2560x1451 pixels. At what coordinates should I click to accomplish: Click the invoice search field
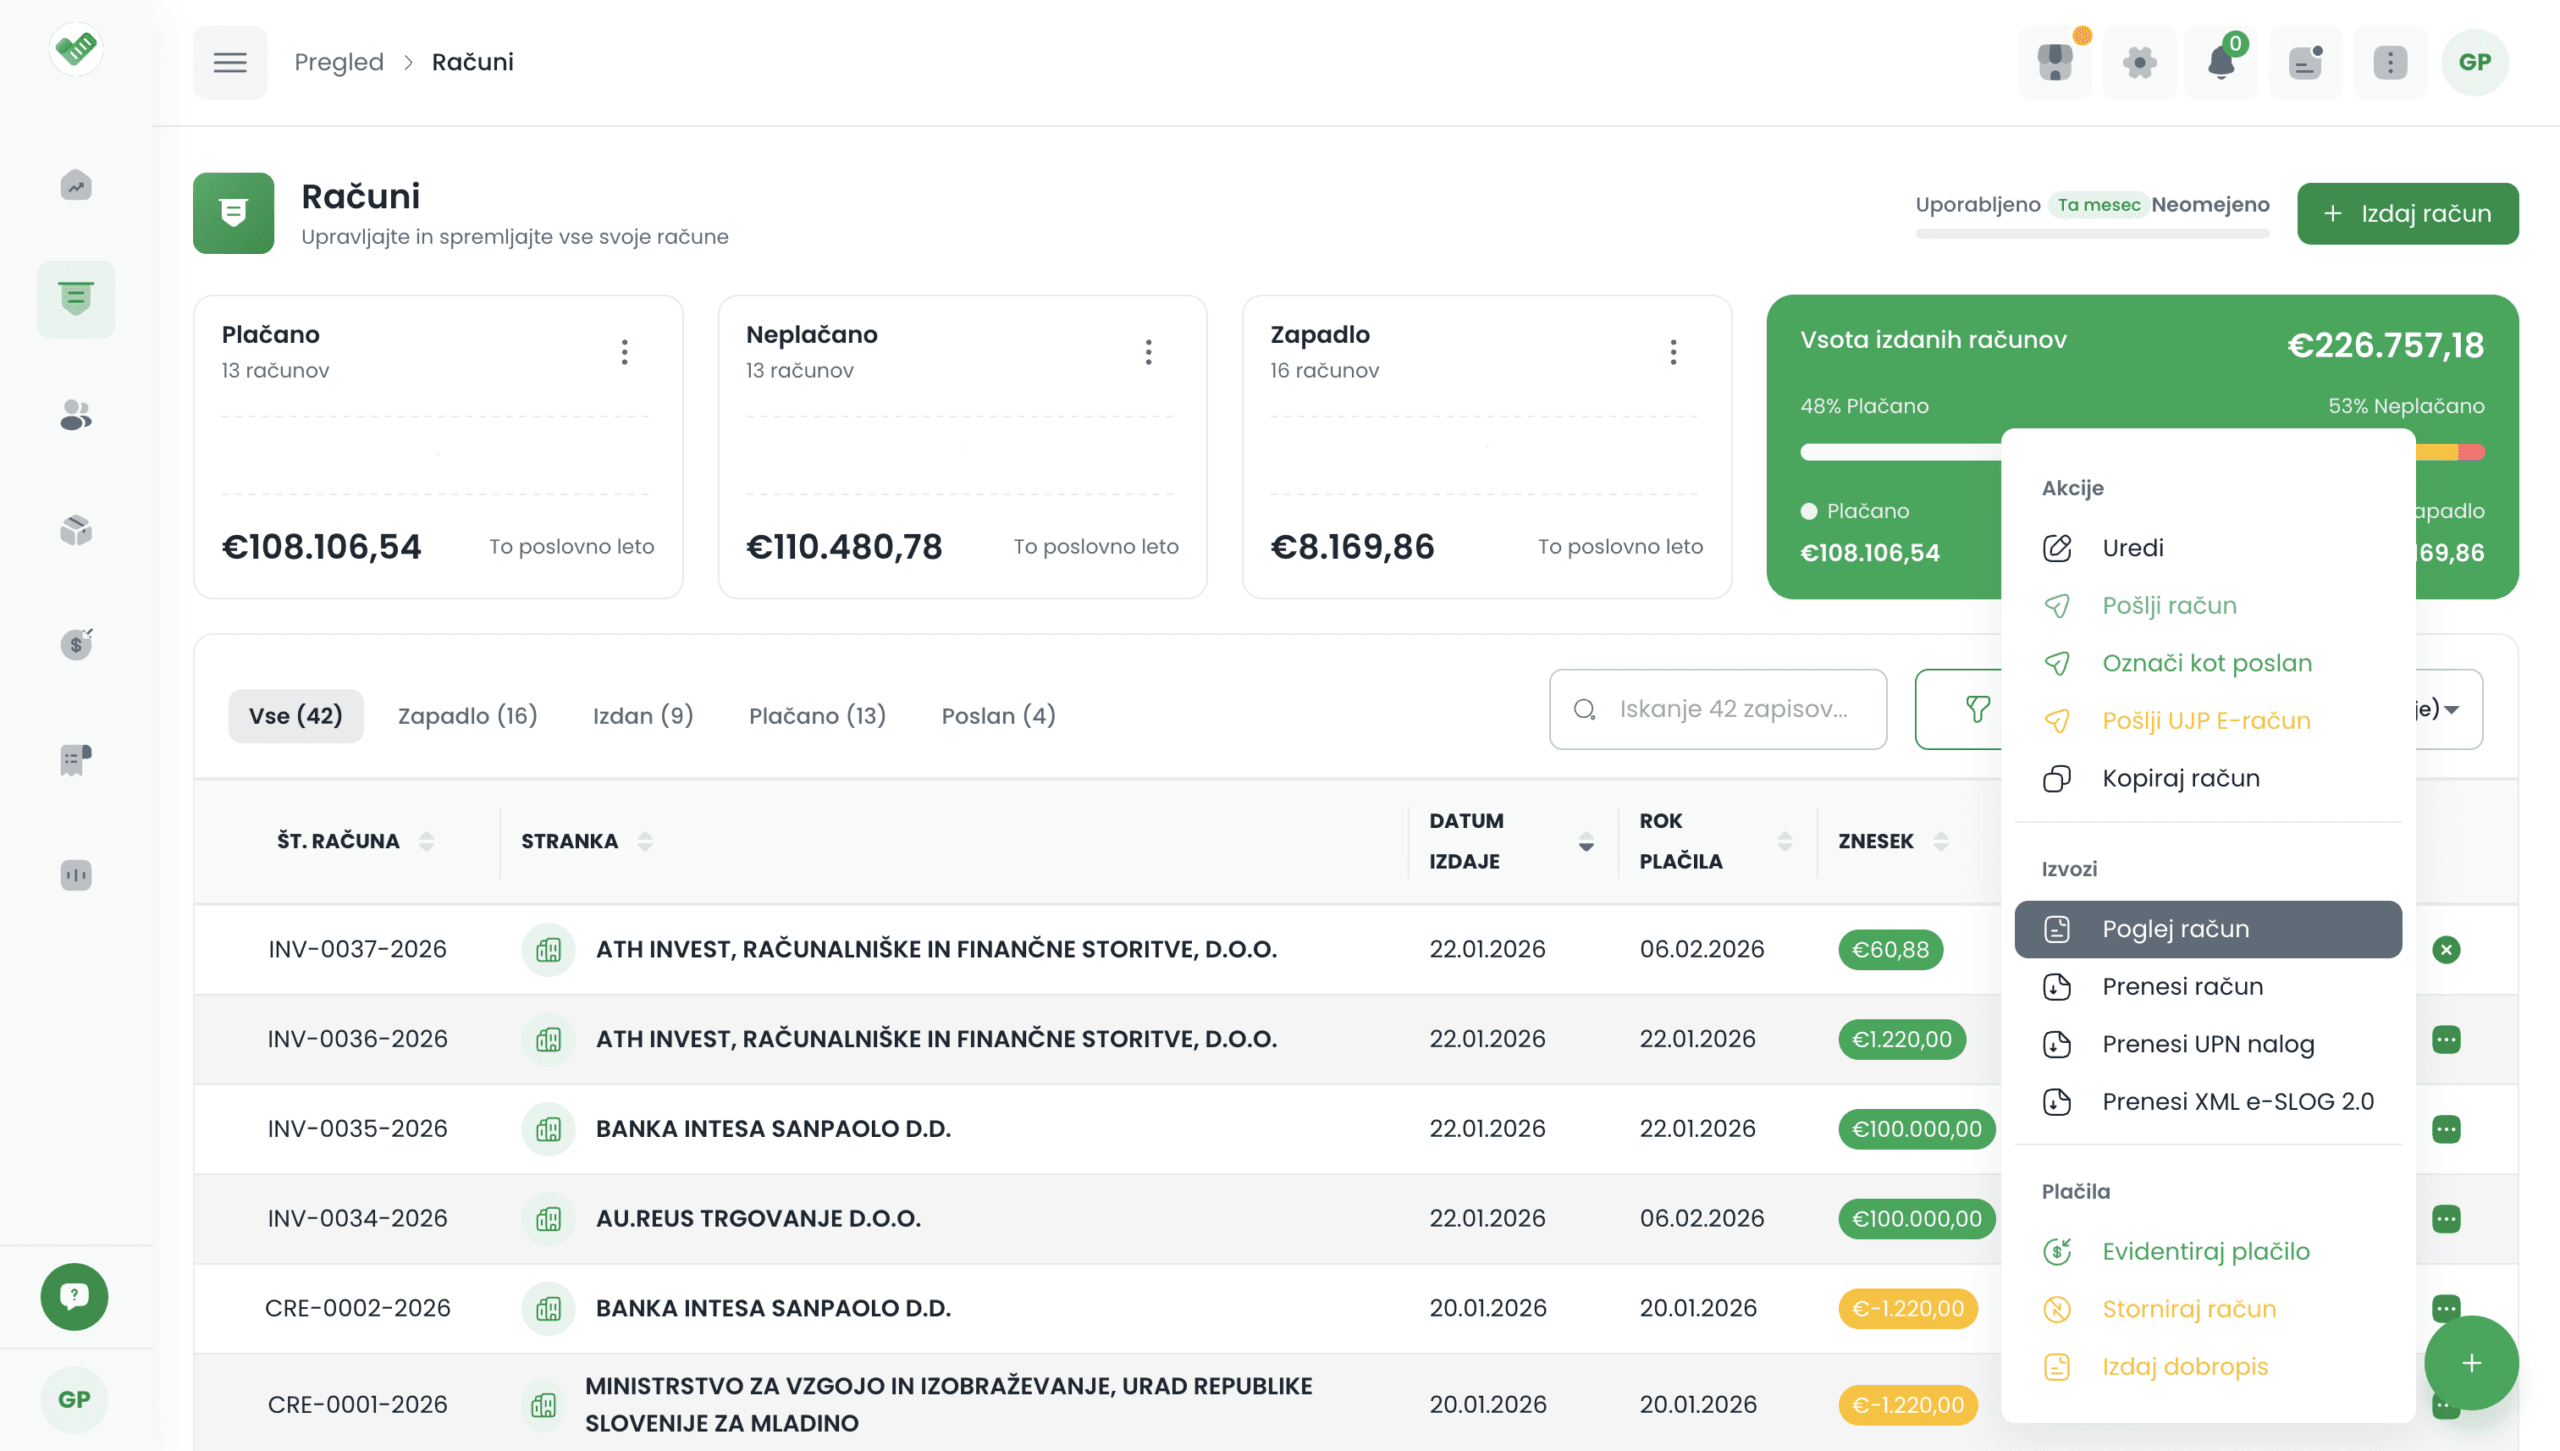pyautogui.click(x=1731, y=708)
